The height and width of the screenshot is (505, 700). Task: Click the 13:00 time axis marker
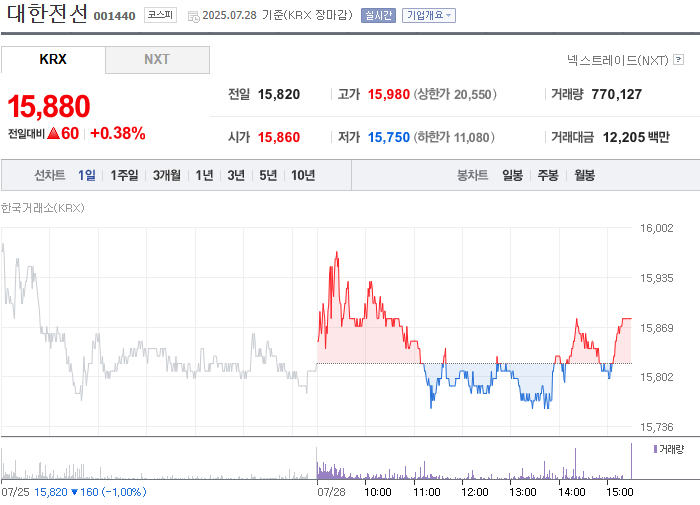pos(523,492)
